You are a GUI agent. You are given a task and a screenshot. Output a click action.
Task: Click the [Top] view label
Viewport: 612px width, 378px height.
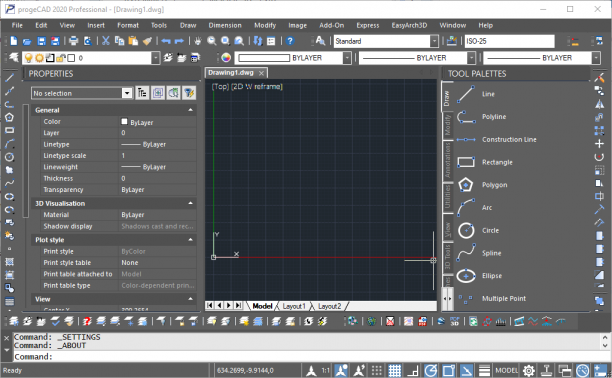tap(220, 87)
